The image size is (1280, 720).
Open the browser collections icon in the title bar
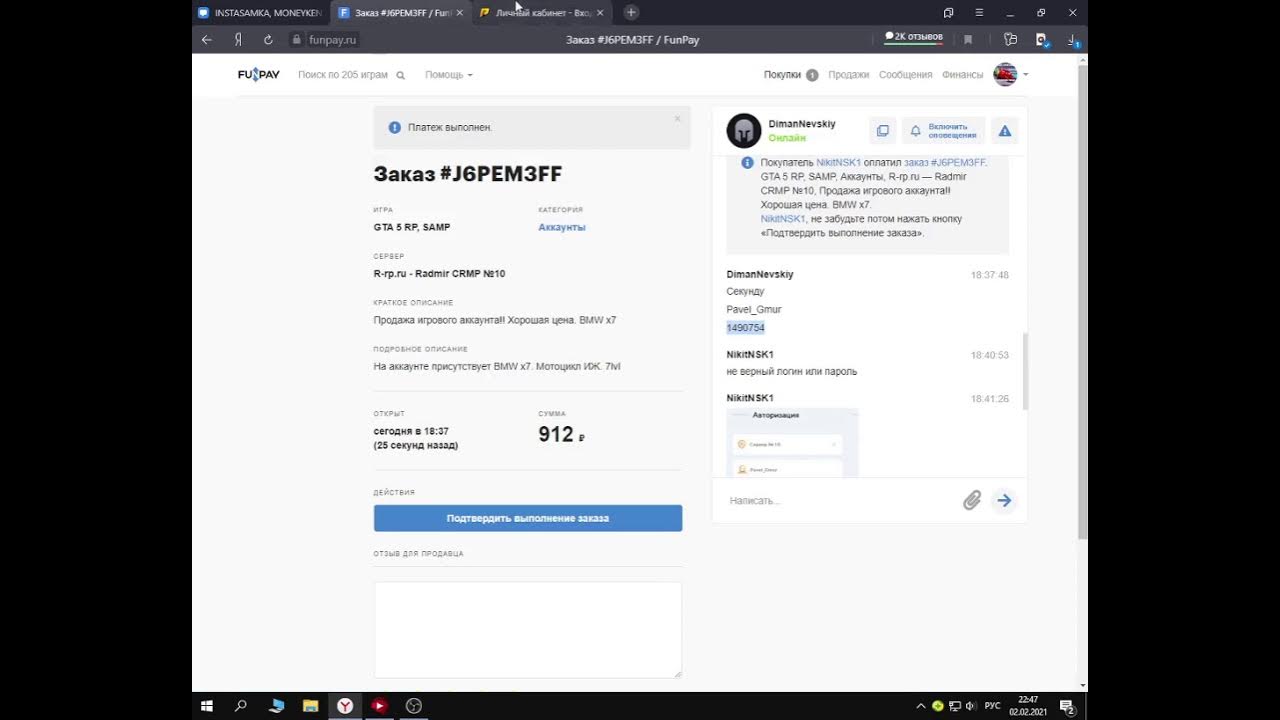(948, 12)
